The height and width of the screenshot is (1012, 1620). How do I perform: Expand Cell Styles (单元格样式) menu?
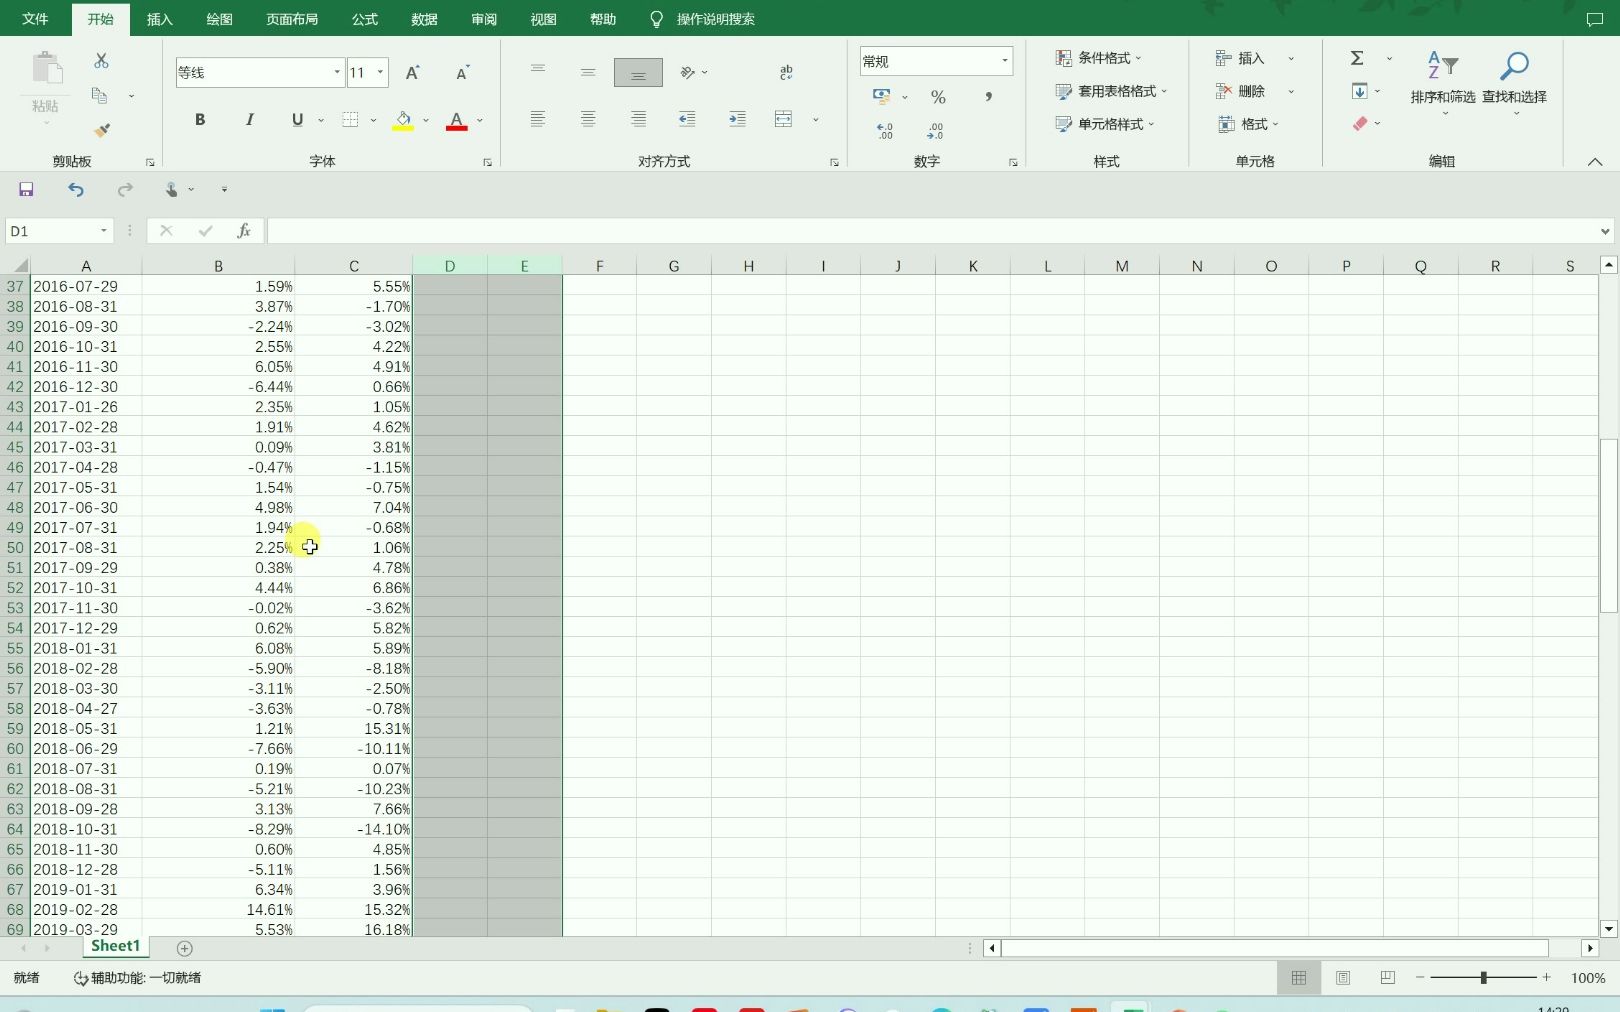coord(1105,124)
